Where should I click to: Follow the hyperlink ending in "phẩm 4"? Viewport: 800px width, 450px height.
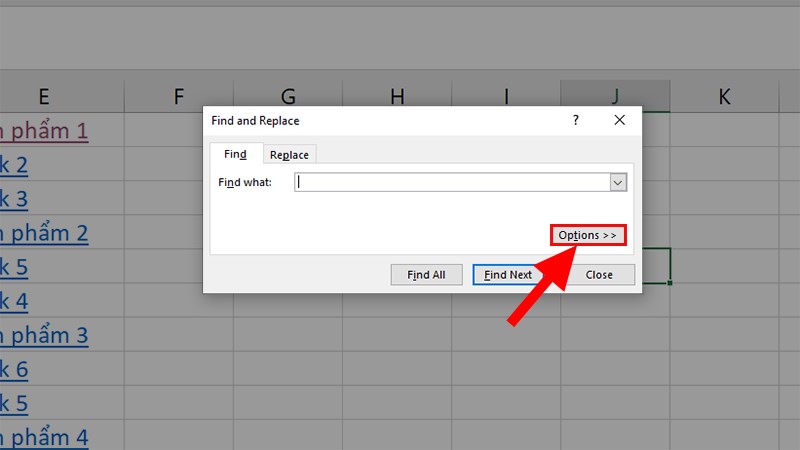(x=44, y=437)
